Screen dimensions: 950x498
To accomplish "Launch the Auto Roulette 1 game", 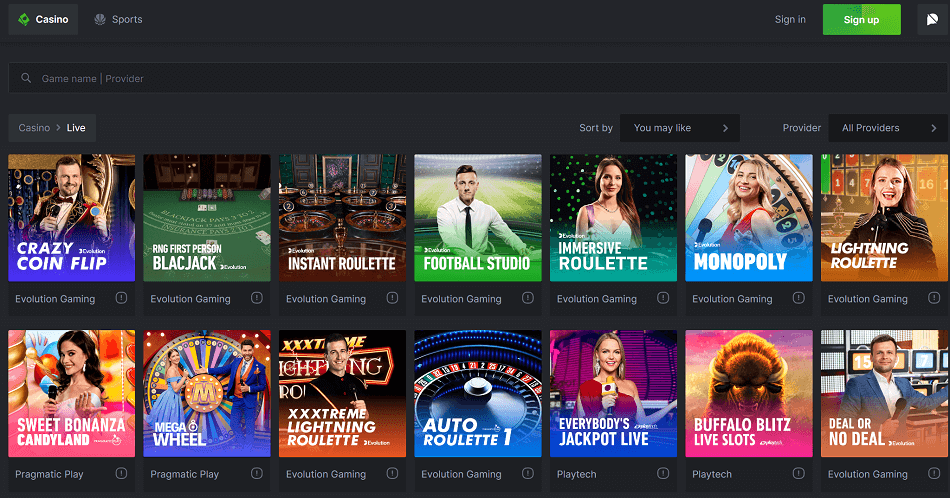I will point(478,393).
